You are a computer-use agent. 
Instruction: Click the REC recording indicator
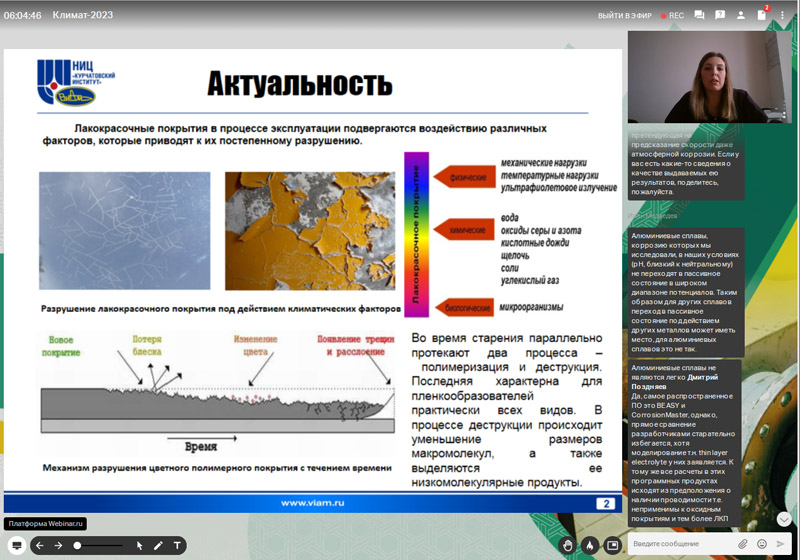click(x=671, y=16)
